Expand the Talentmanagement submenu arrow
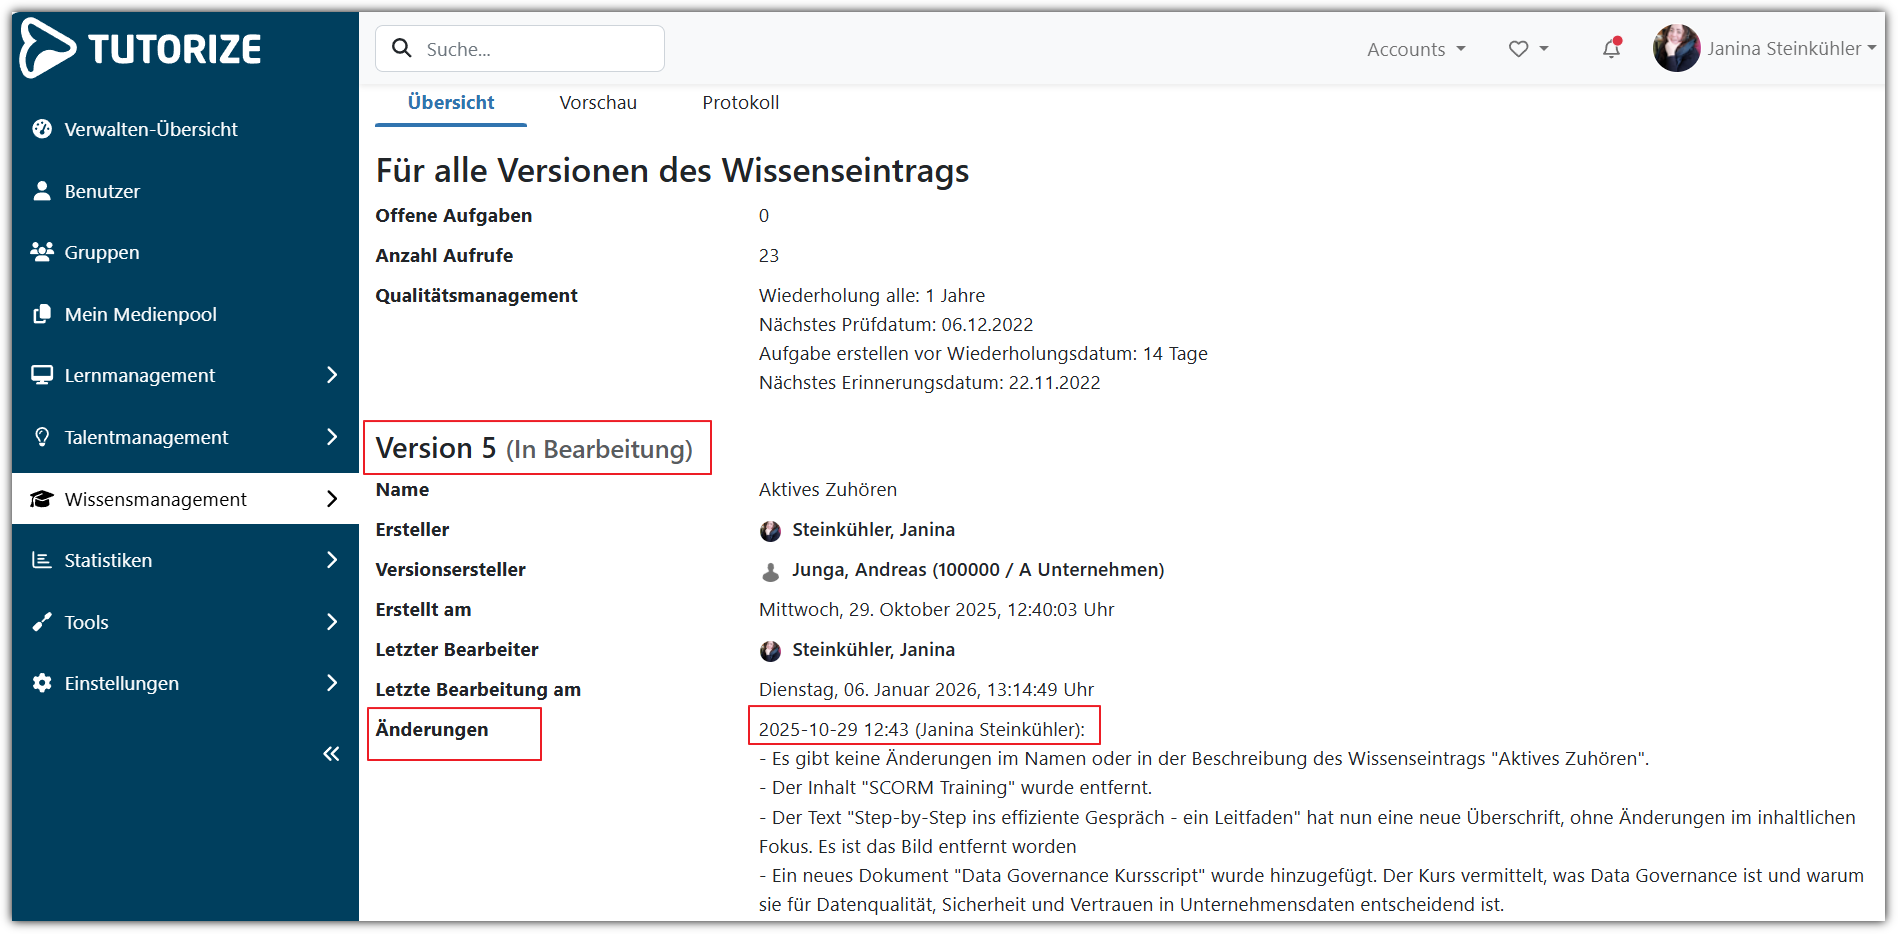The image size is (1898, 934). tap(332, 437)
